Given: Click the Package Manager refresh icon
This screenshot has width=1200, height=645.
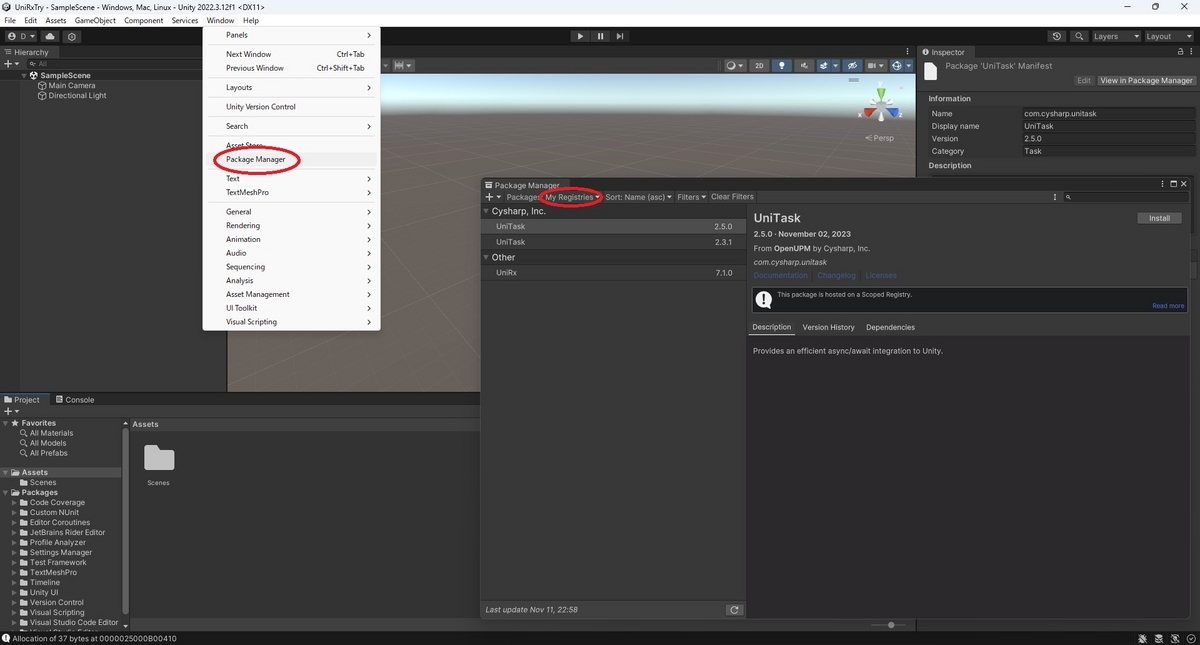Looking at the screenshot, I should [x=734, y=609].
